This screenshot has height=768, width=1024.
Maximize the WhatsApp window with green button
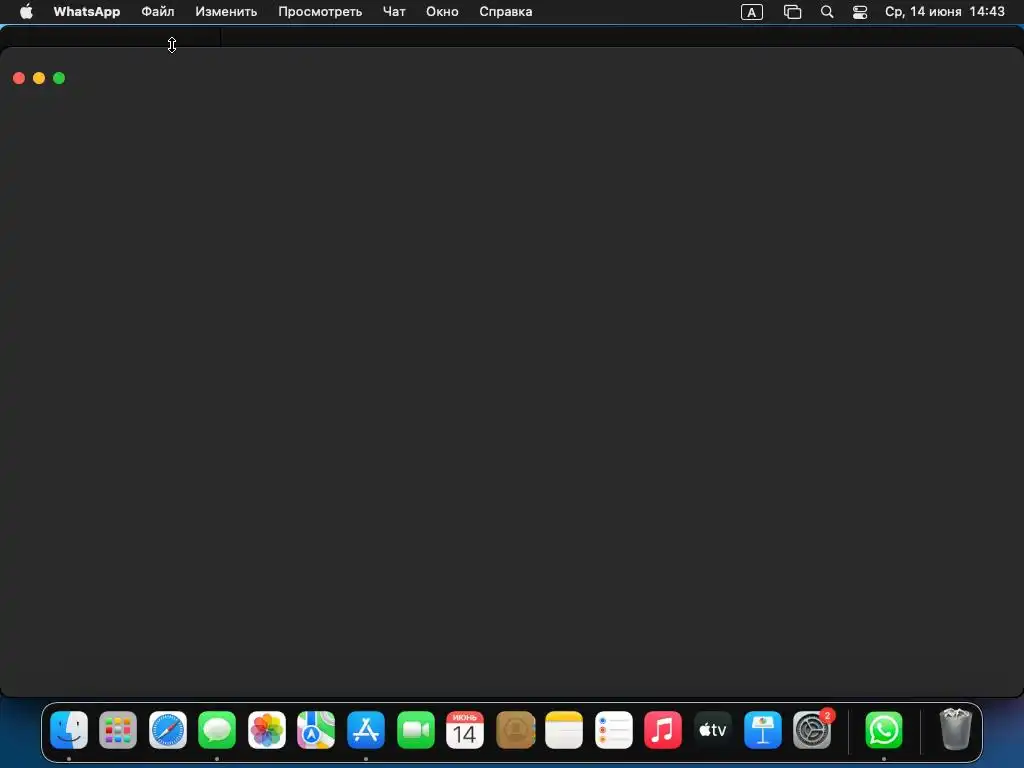59,78
